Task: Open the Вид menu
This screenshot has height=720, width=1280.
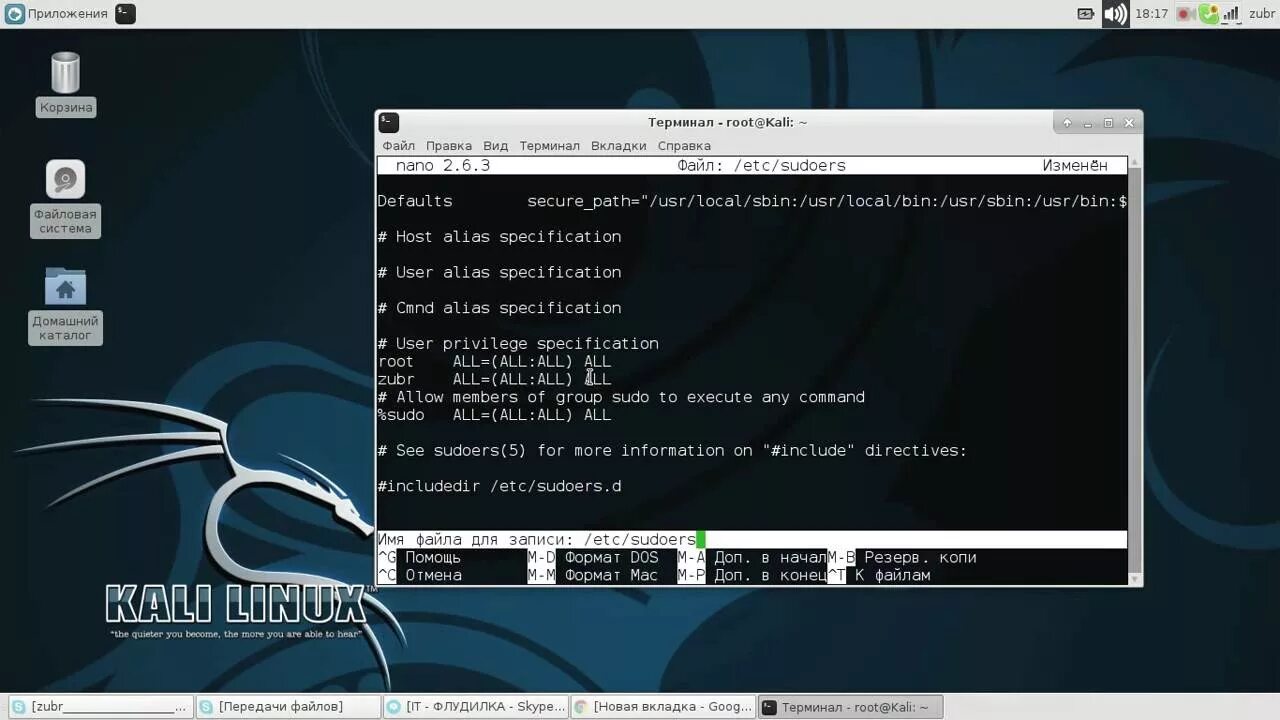Action: pyautogui.click(x=495, y=146)
